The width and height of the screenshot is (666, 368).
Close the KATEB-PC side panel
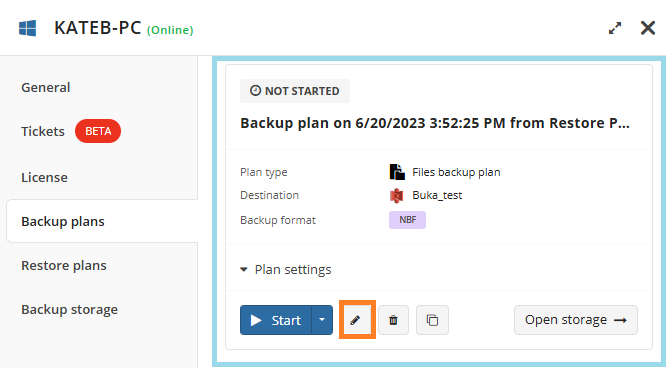648,28
